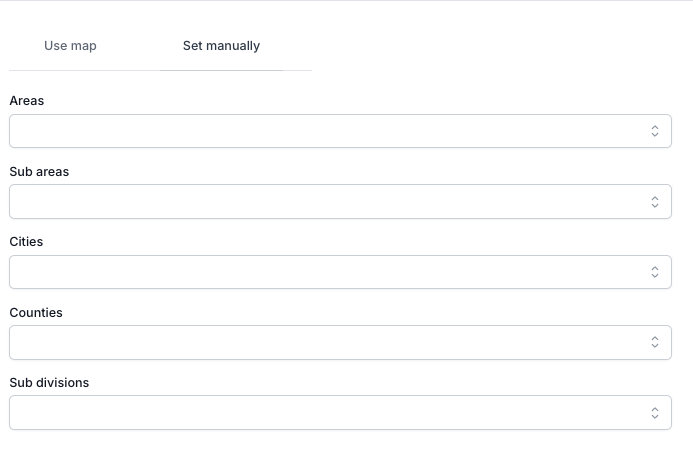This screenshot has width=693, height=463.
Task: Switch to the Use map tab
Action: 70,46
